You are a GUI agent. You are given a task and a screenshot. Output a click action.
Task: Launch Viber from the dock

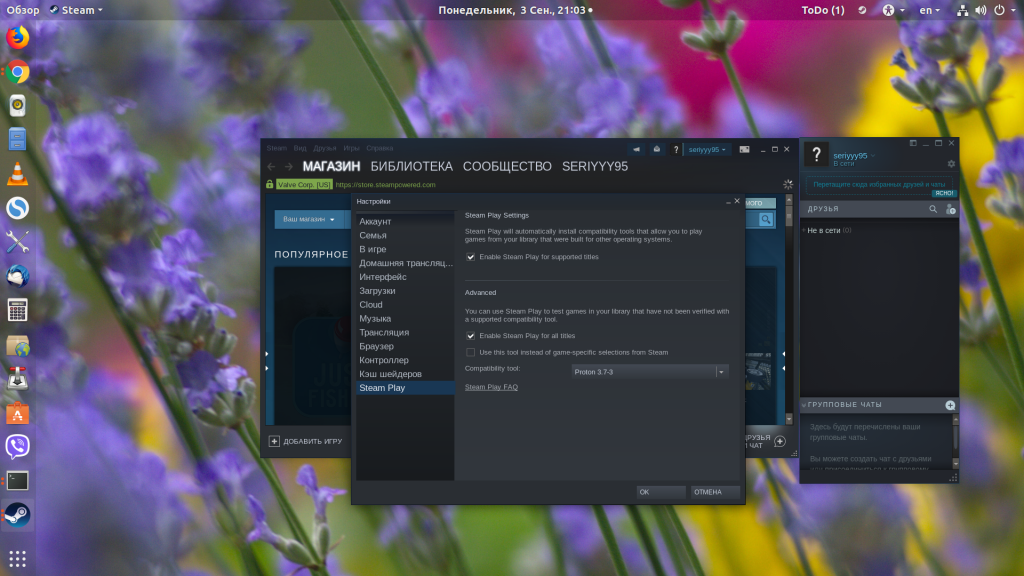18,446
